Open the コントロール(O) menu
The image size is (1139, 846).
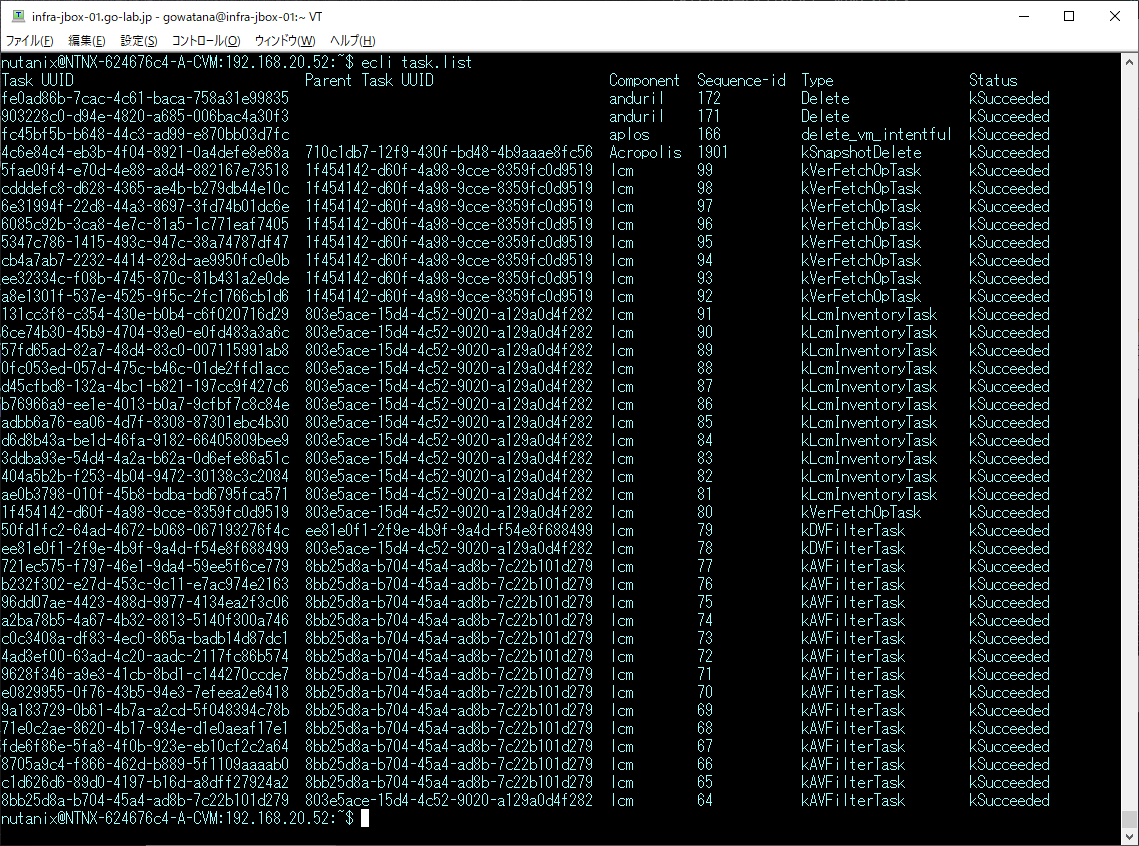tap(206, 41)
